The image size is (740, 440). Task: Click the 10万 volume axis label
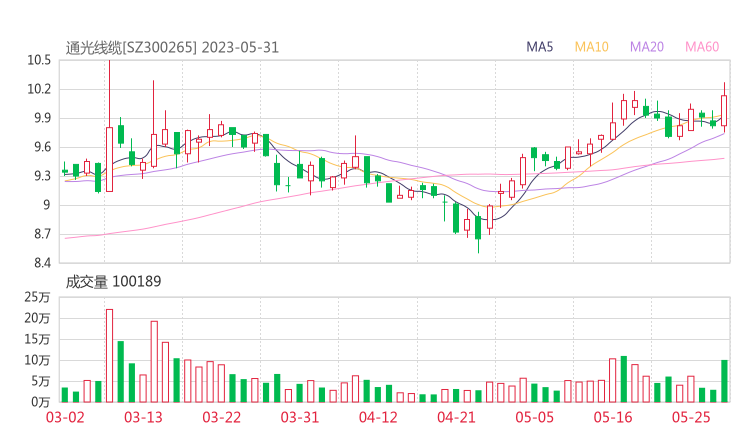point(37,360)
